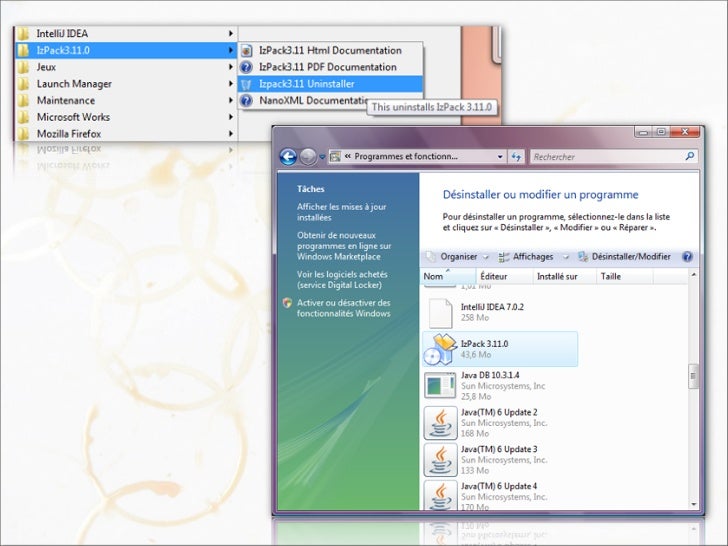Open the Affichages dropdown arrow

(x=566, y=257)
